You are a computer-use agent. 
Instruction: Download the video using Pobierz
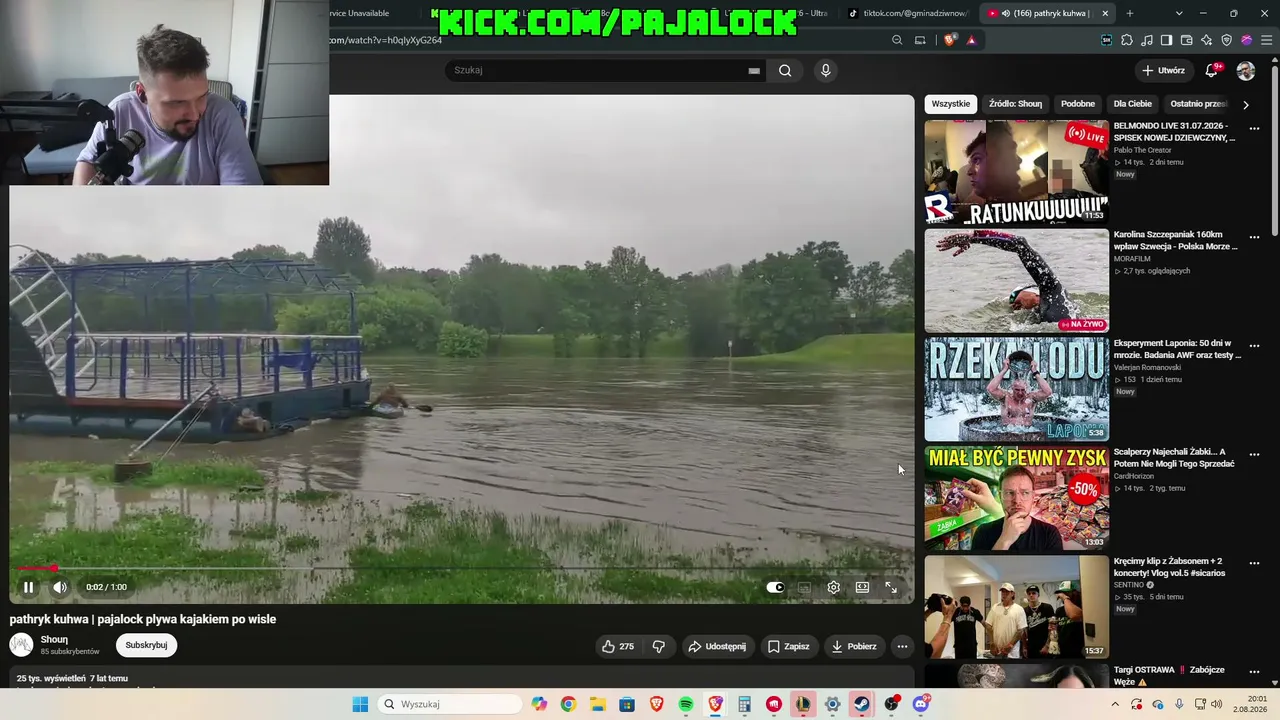(854, 646)
